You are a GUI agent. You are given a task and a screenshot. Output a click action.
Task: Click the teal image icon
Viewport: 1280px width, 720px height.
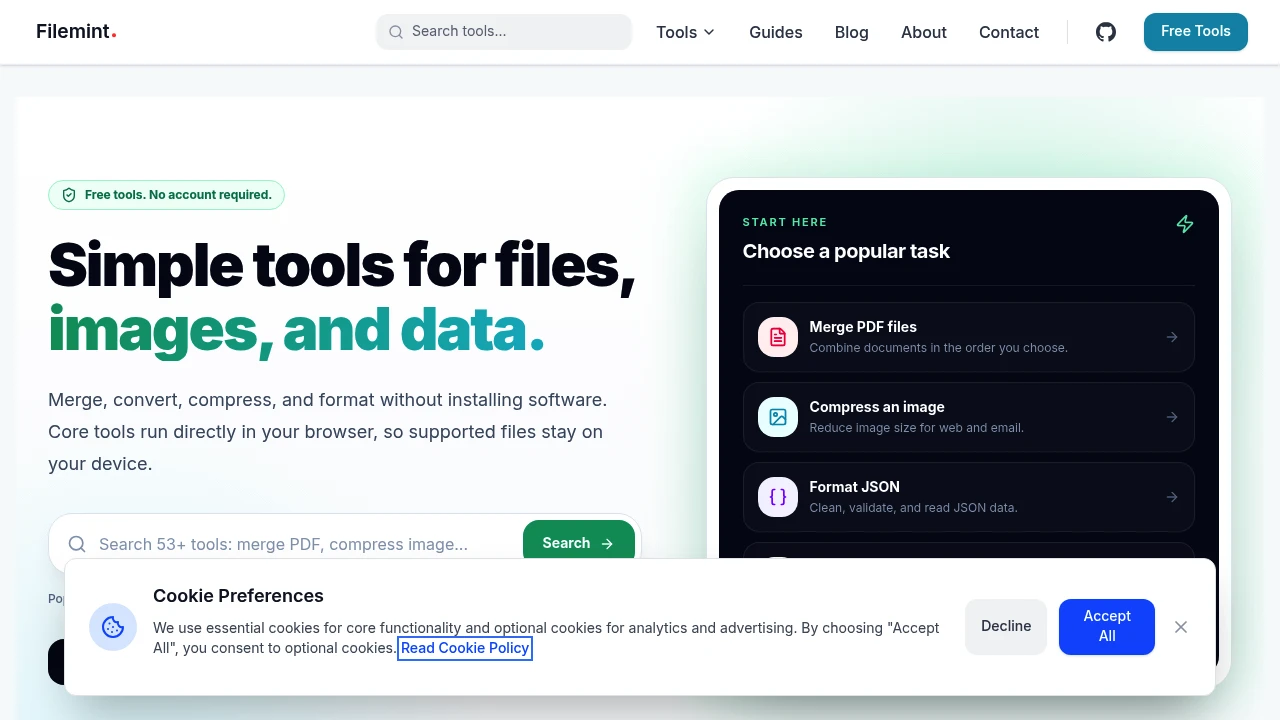click(x=778, y=417)
